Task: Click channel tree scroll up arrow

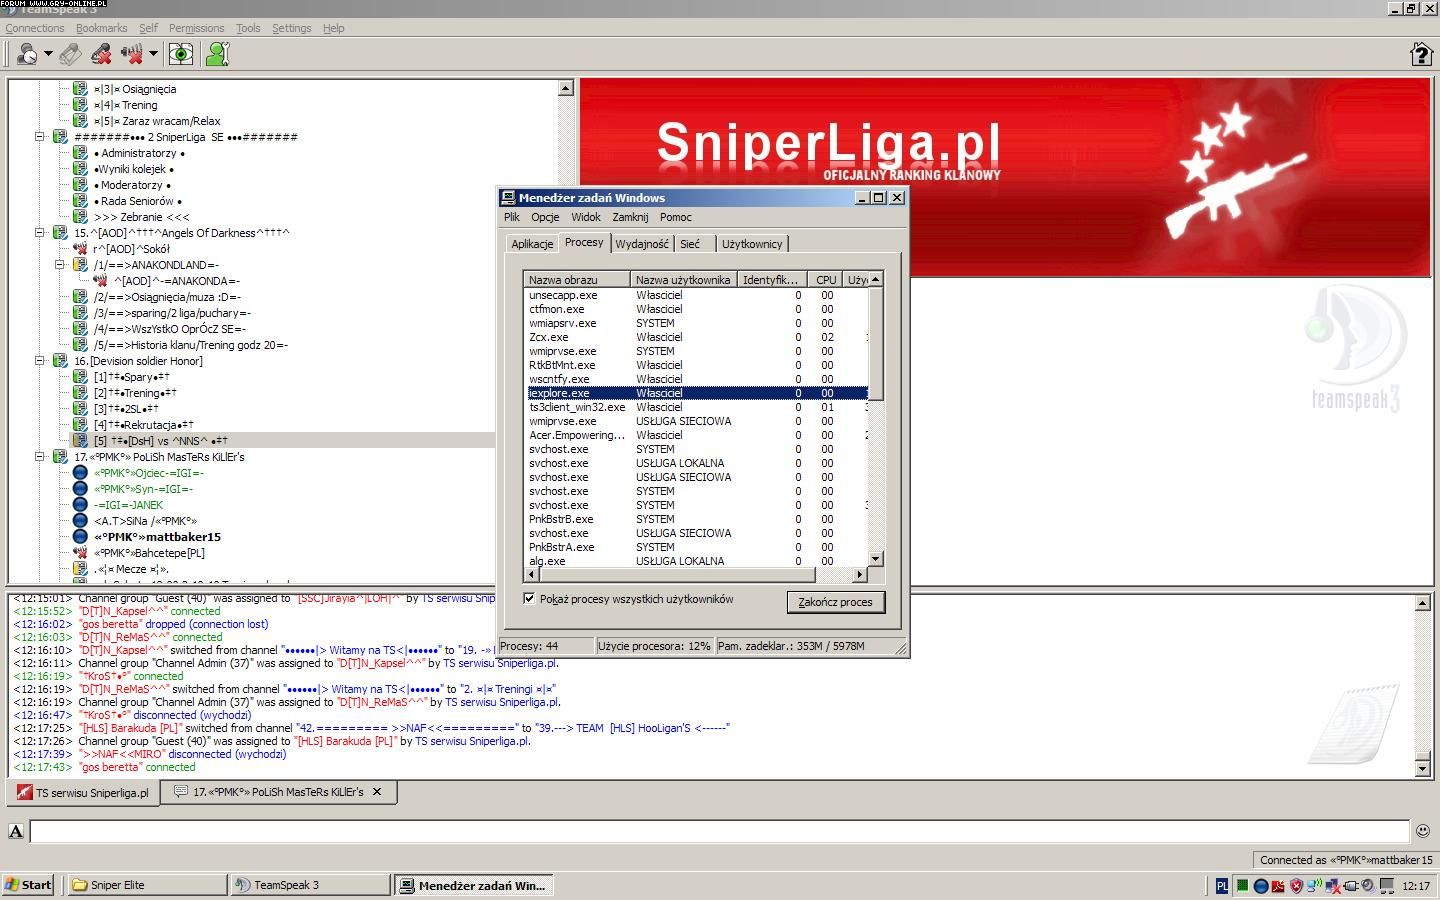Action: click(x=565, y=88)
